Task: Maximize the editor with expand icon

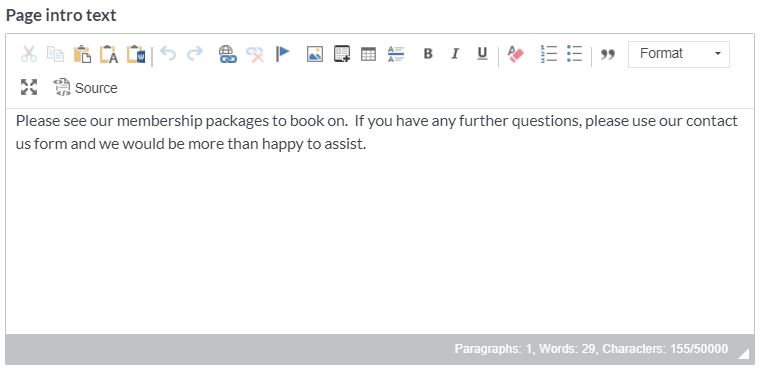Action: [x=29, y=87]
